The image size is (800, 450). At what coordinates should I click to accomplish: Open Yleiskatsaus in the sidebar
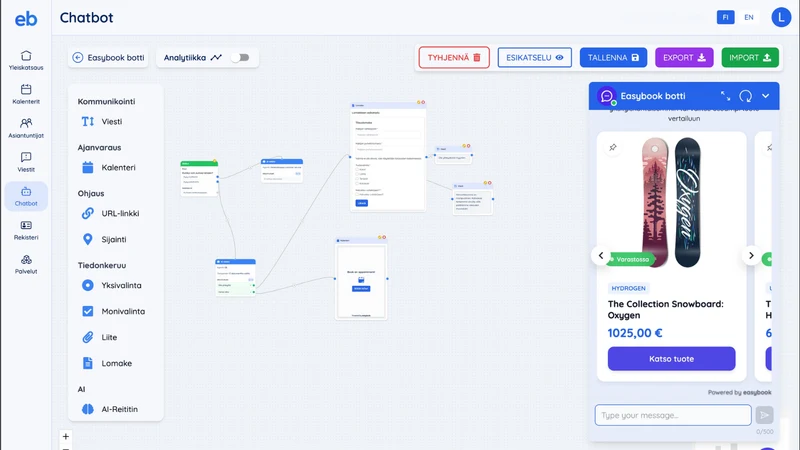[x=26, y=60]
